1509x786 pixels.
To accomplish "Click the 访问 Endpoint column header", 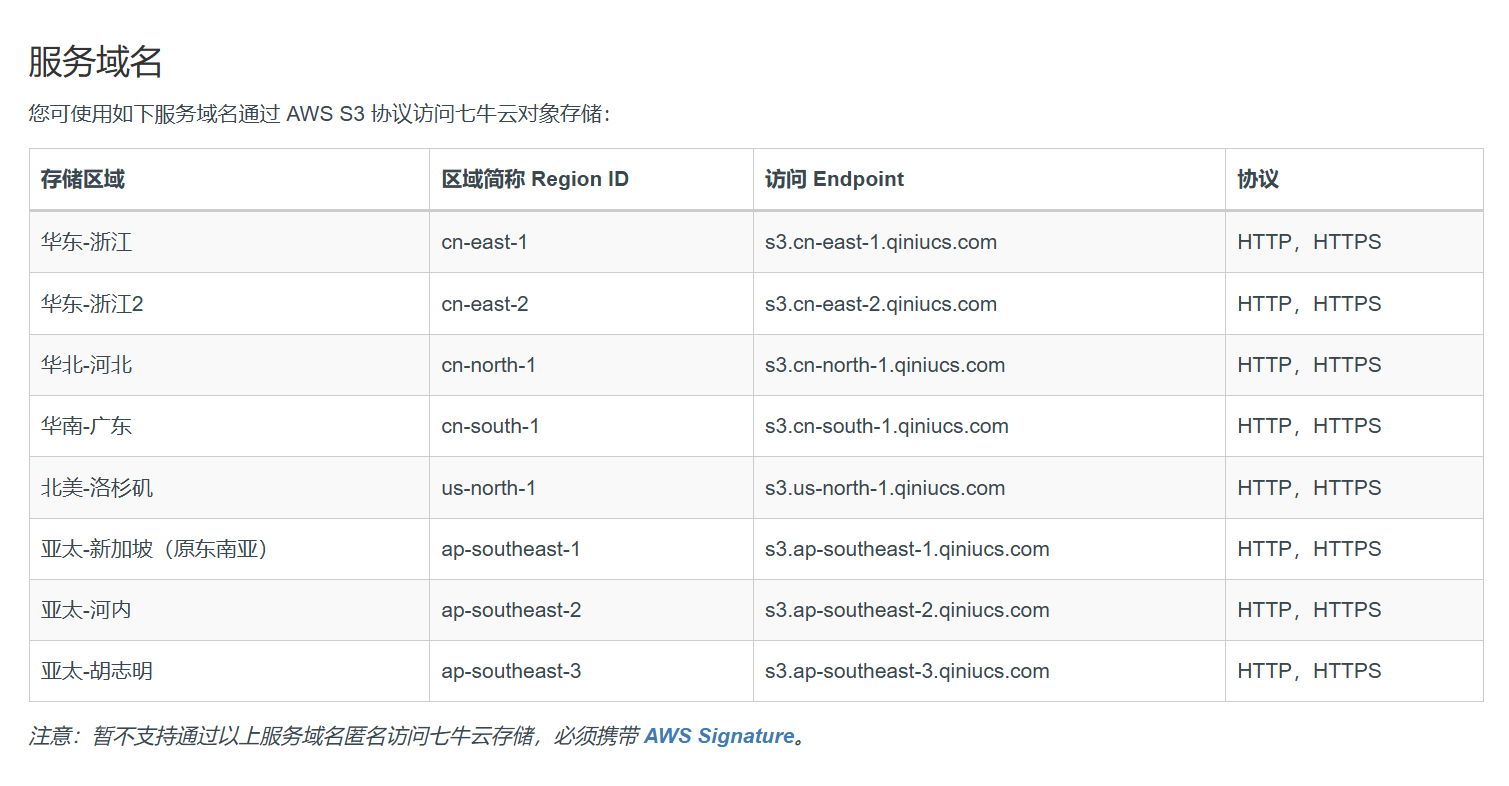I will tap(834, 179).
